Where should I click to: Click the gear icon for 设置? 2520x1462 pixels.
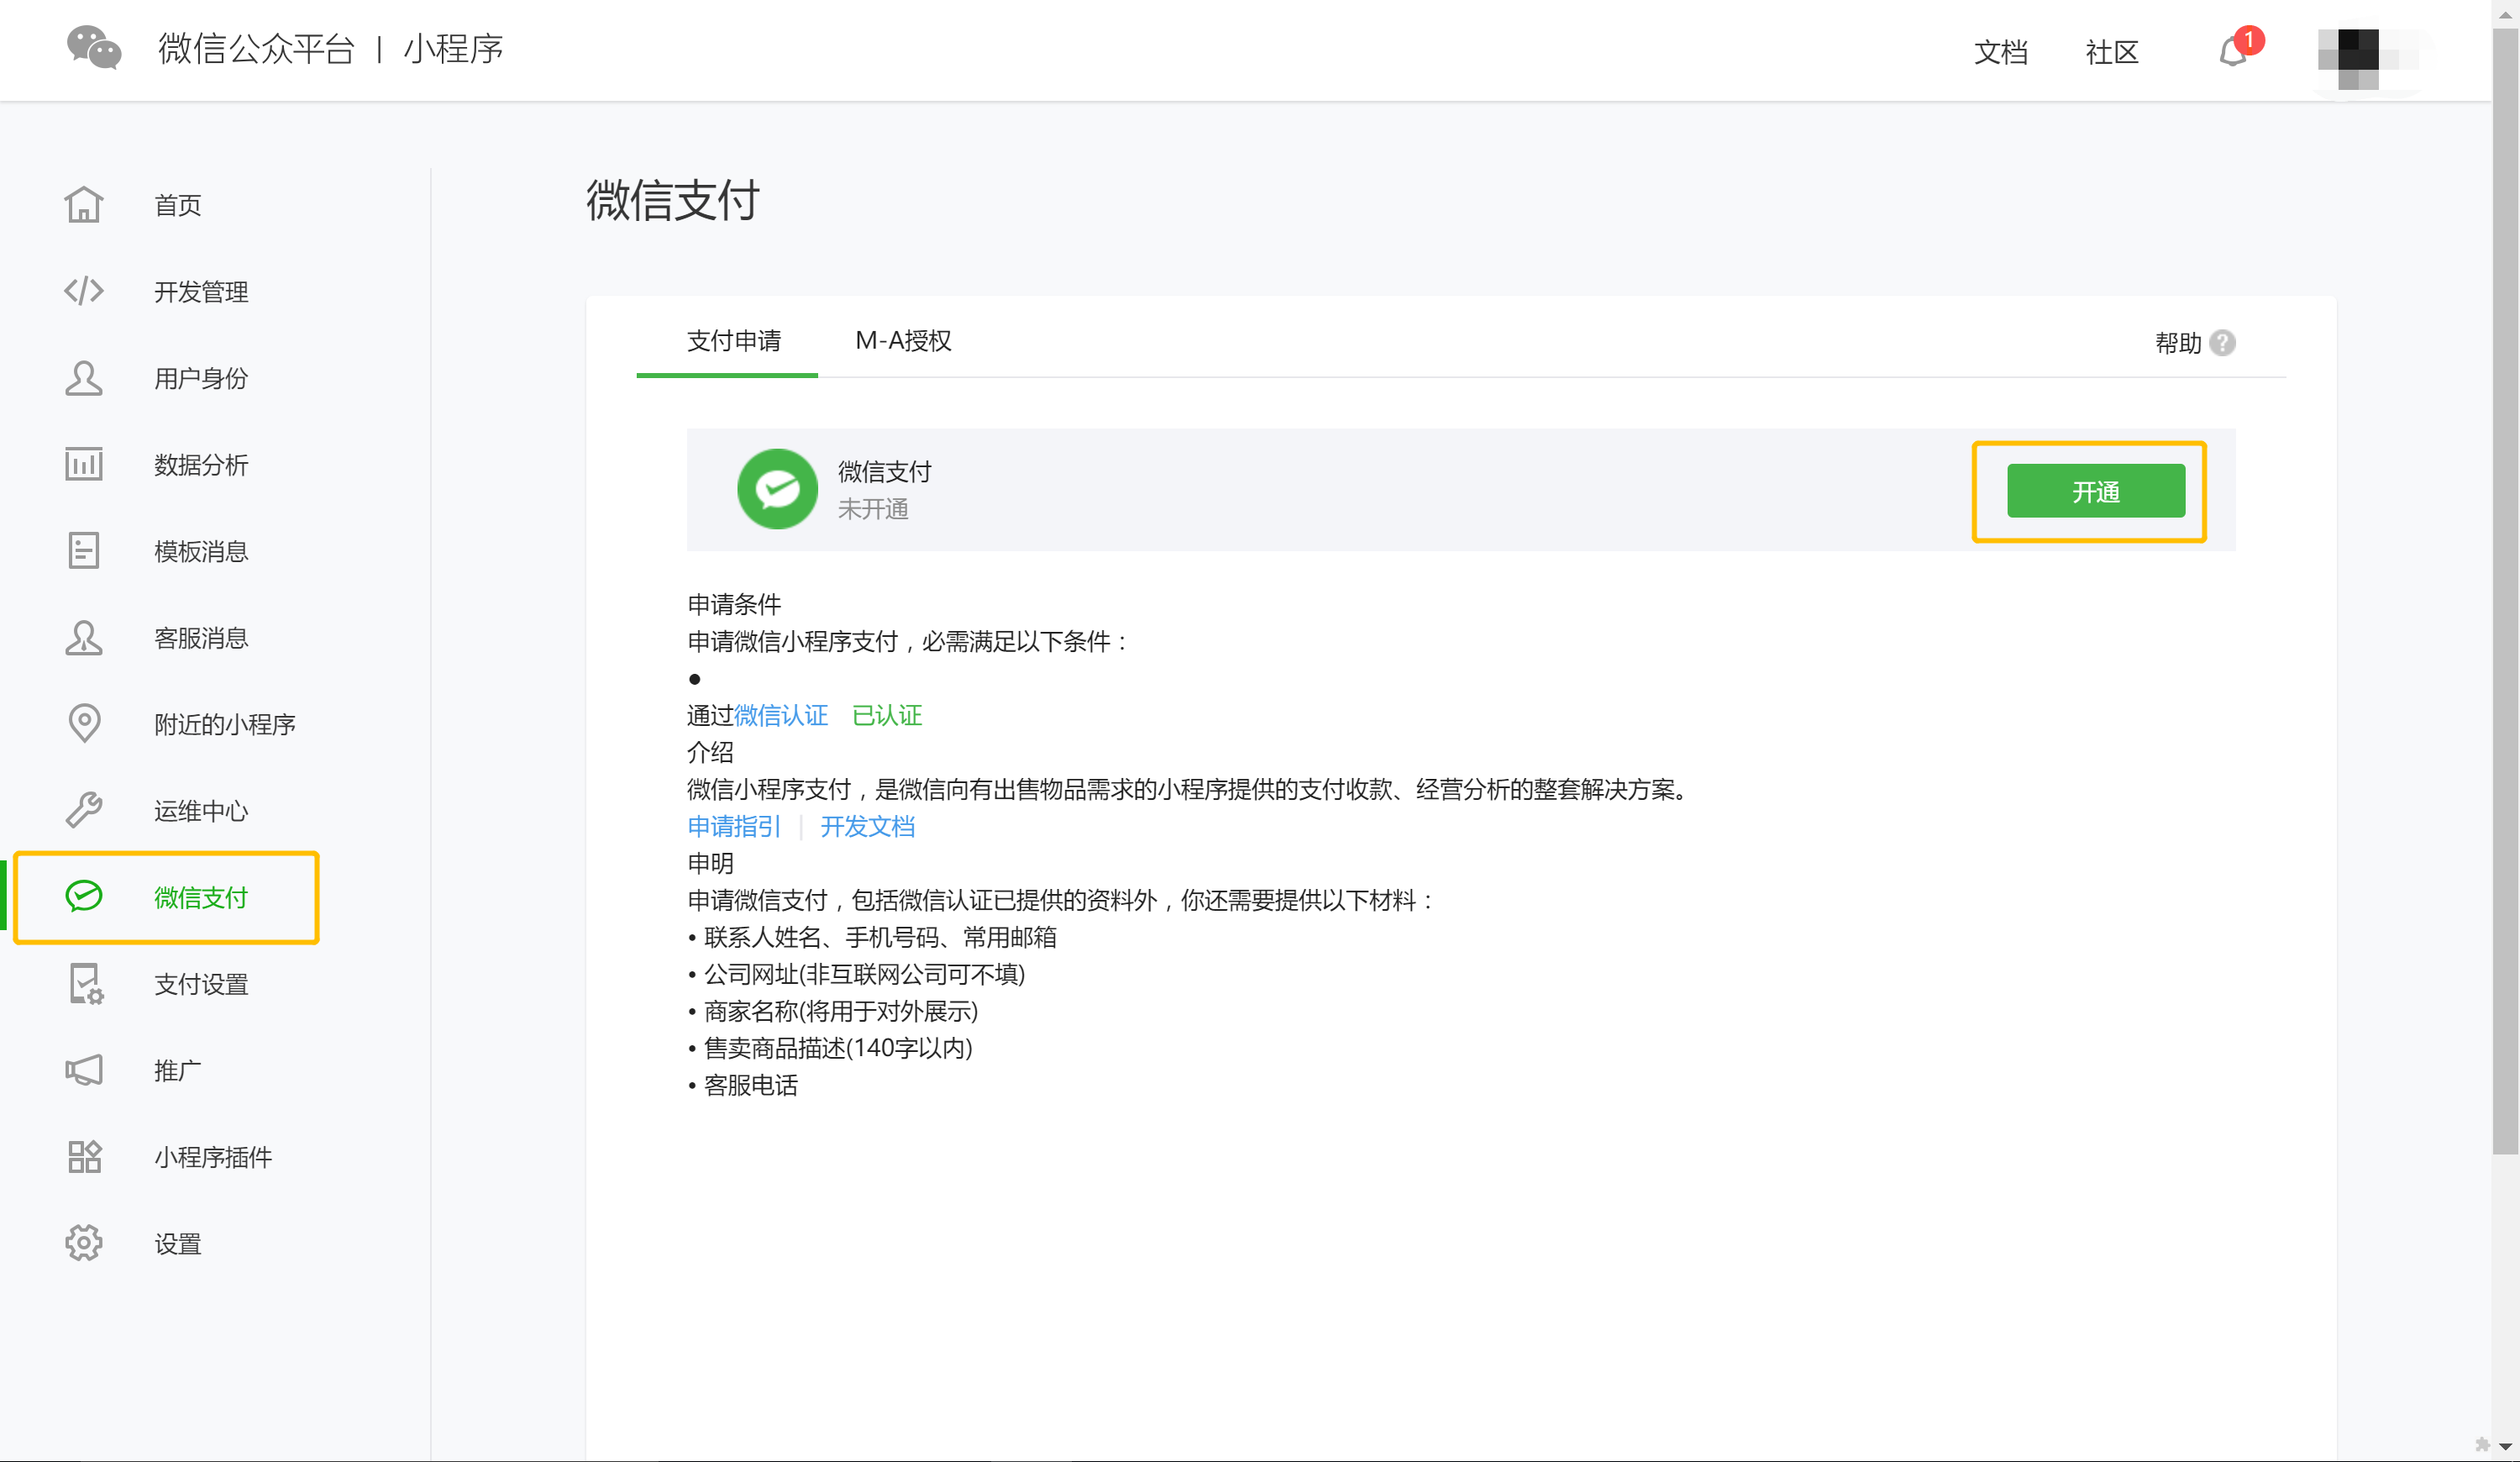point(84,1243)
